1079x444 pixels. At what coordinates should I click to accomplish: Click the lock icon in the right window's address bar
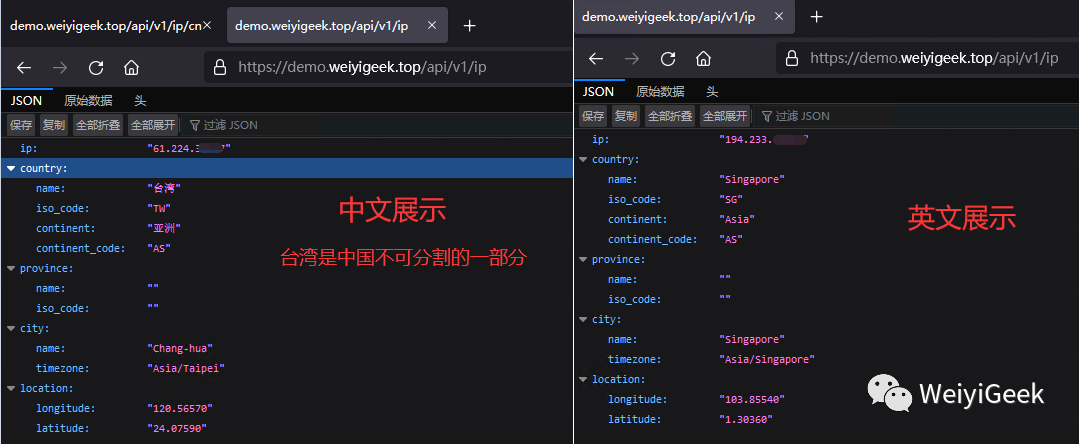790,58
